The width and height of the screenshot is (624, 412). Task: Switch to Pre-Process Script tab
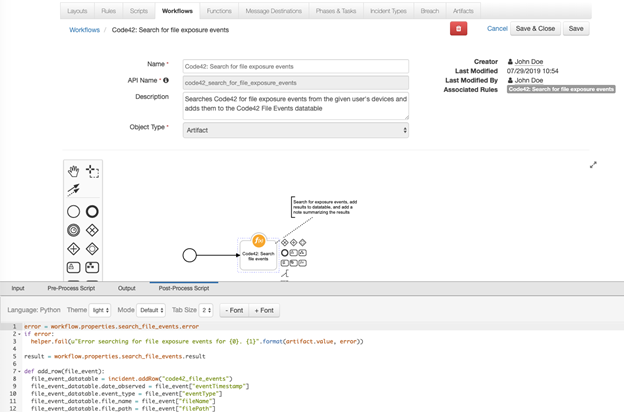(x=71, y=288)
